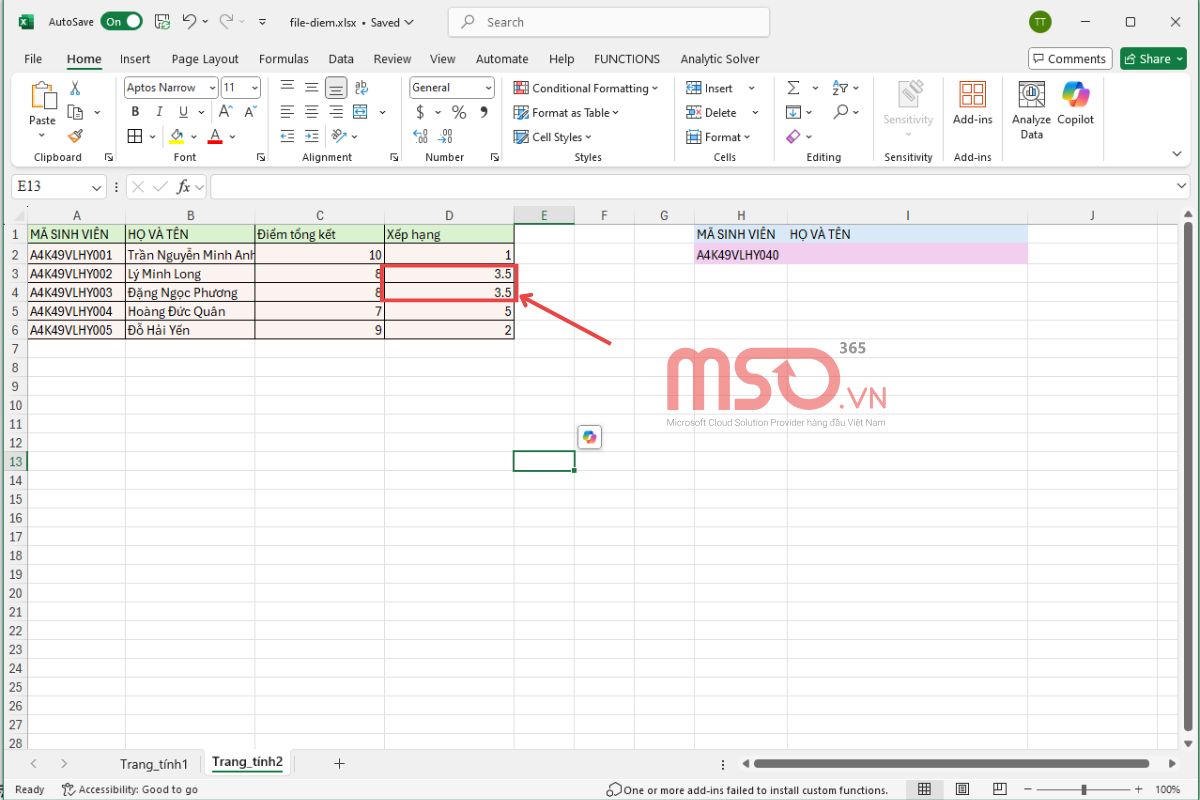Viewport: 1200px width, 800px height.
Task: Click the Font Color red A
Action: point(215,136)
